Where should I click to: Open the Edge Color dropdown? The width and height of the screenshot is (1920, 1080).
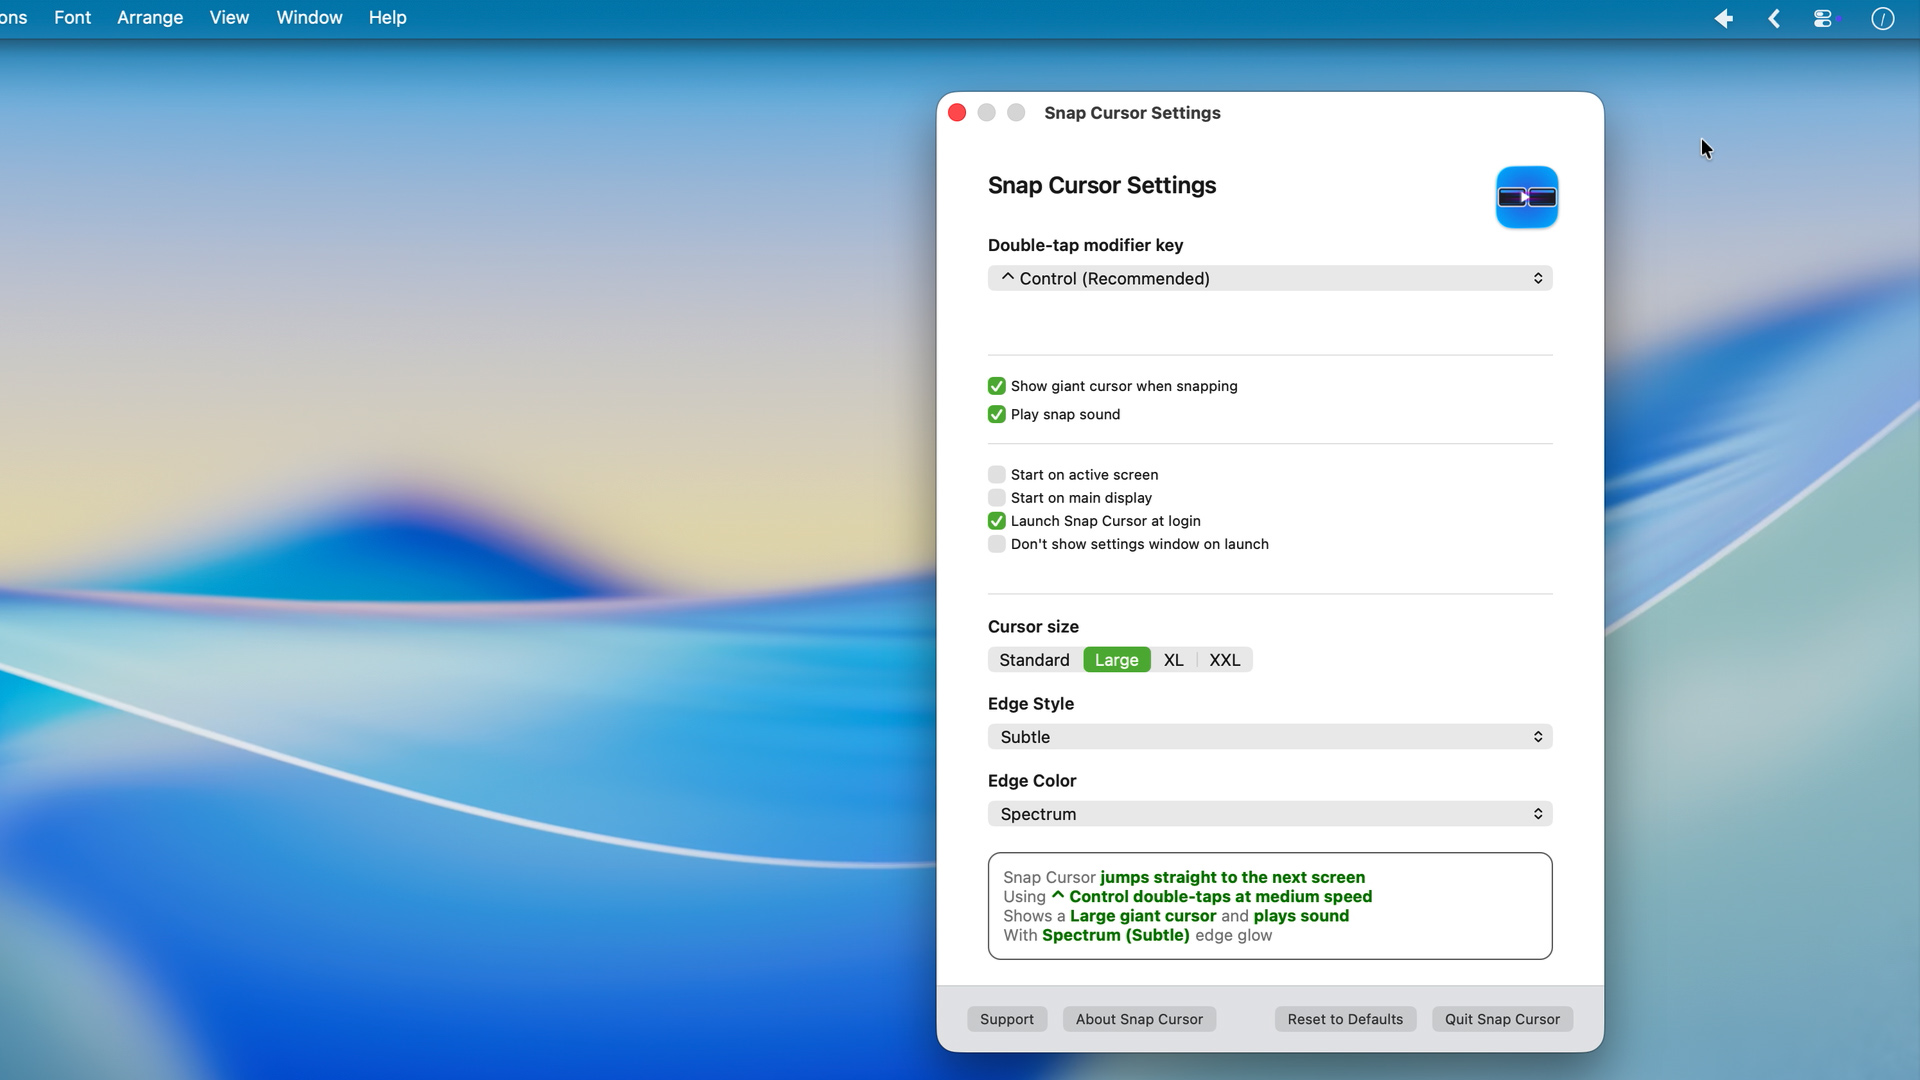1269,813
